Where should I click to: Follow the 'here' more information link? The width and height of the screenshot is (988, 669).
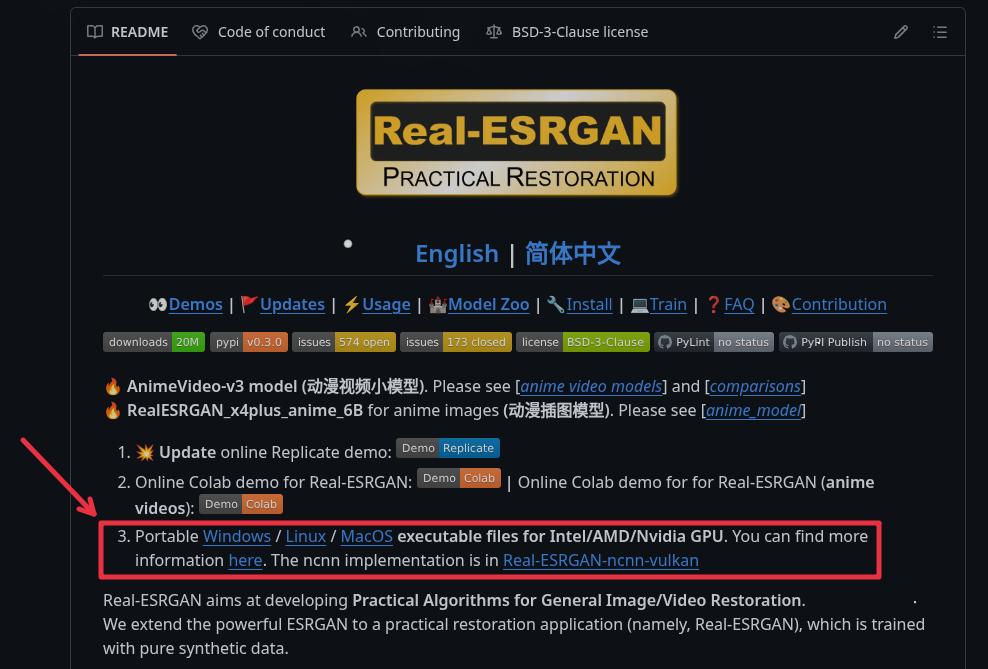tap(245, 561)
